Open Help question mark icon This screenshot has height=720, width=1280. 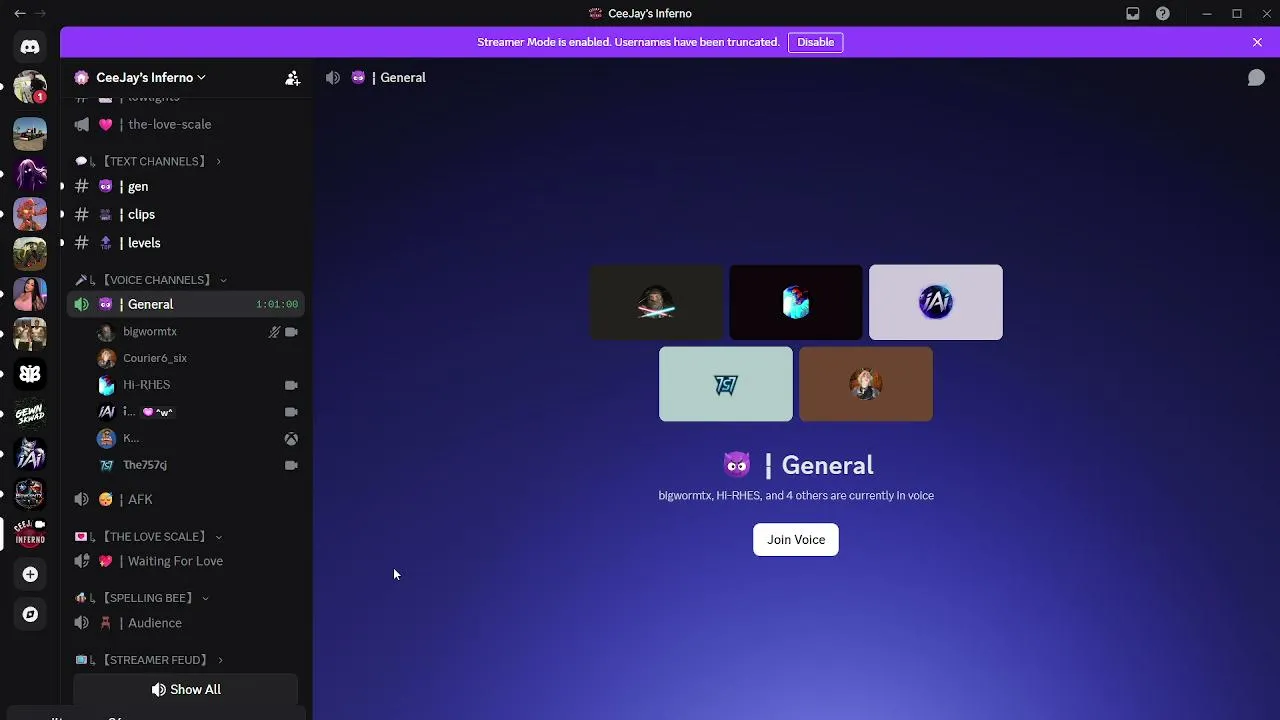(x=1162, y=14)
